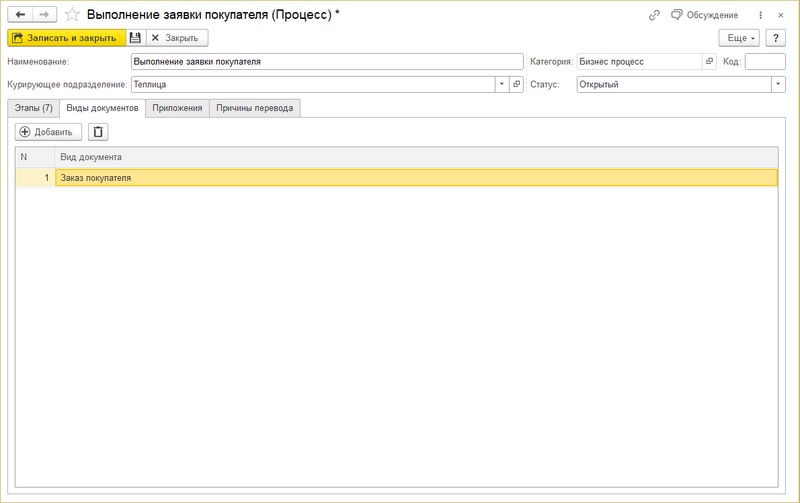Delete the selected row with trash icon
This screenshot has width=800, height=503.
pyautogui.click(x=98, y=132)
